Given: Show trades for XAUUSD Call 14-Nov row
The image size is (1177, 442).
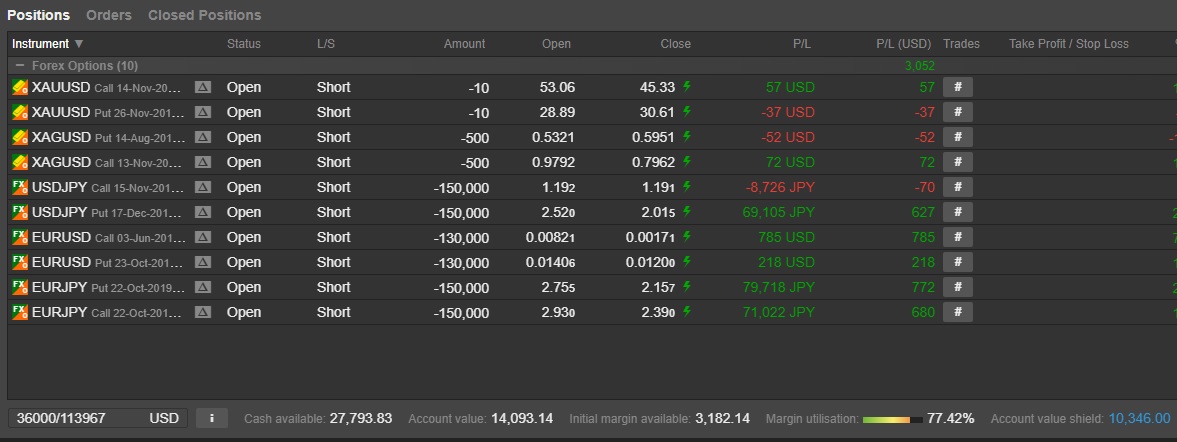Looking at the screenshot, I should [x=958, y=87].
